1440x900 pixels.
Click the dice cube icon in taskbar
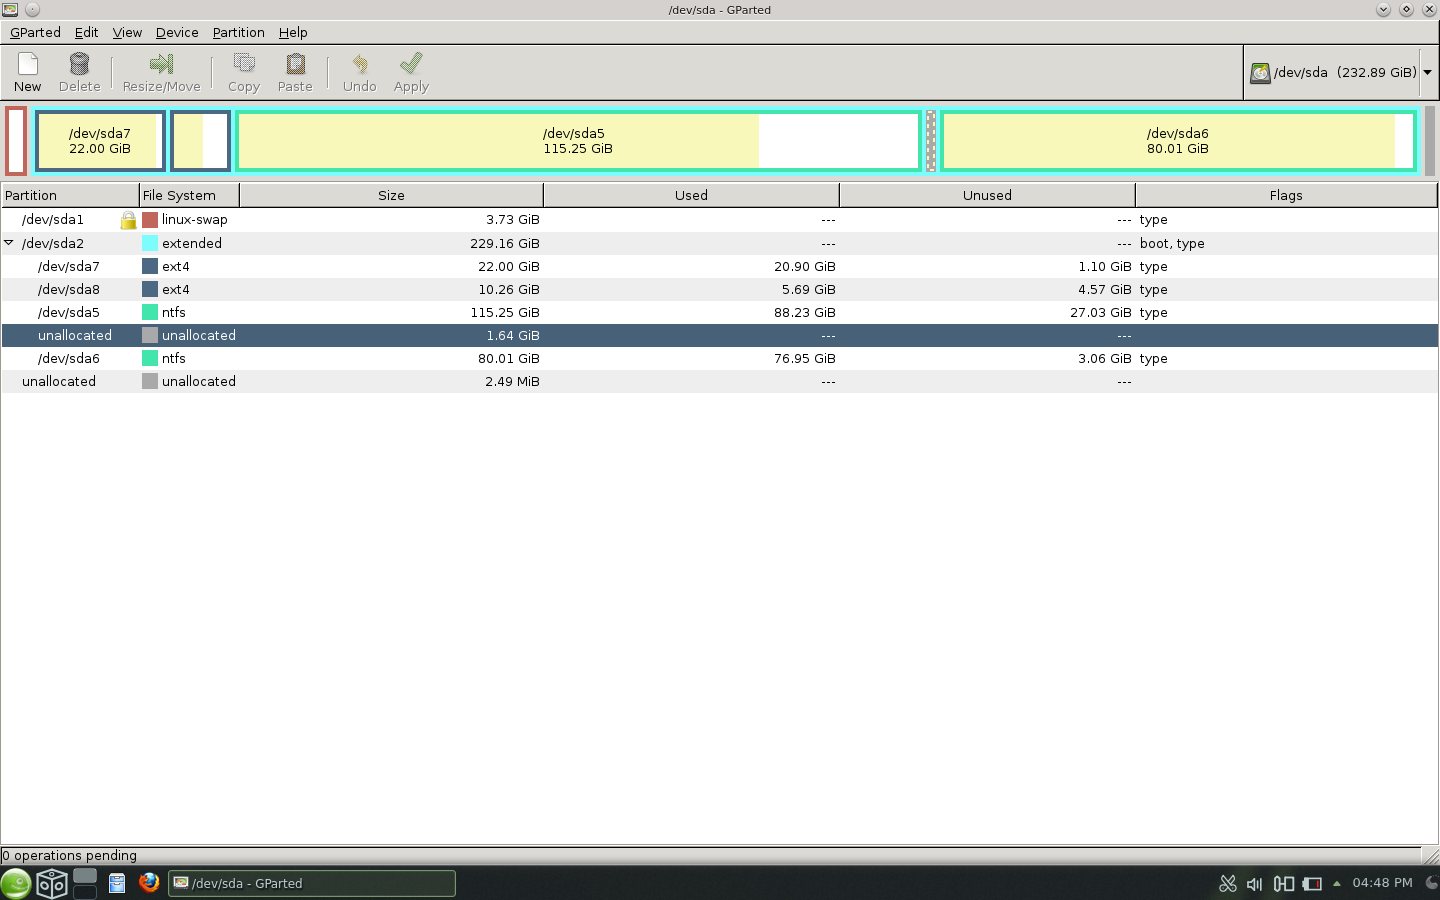tap(52, 883)
